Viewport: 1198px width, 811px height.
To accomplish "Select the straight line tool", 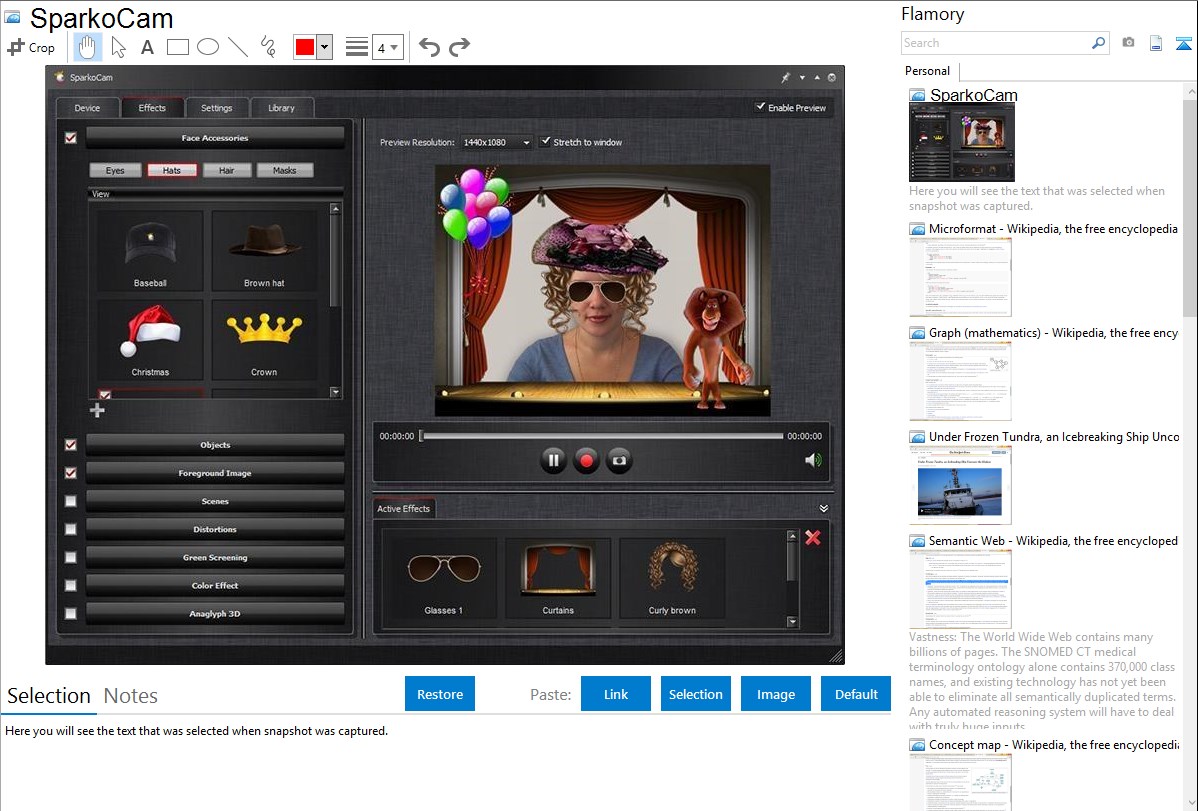I will (237, 47).
